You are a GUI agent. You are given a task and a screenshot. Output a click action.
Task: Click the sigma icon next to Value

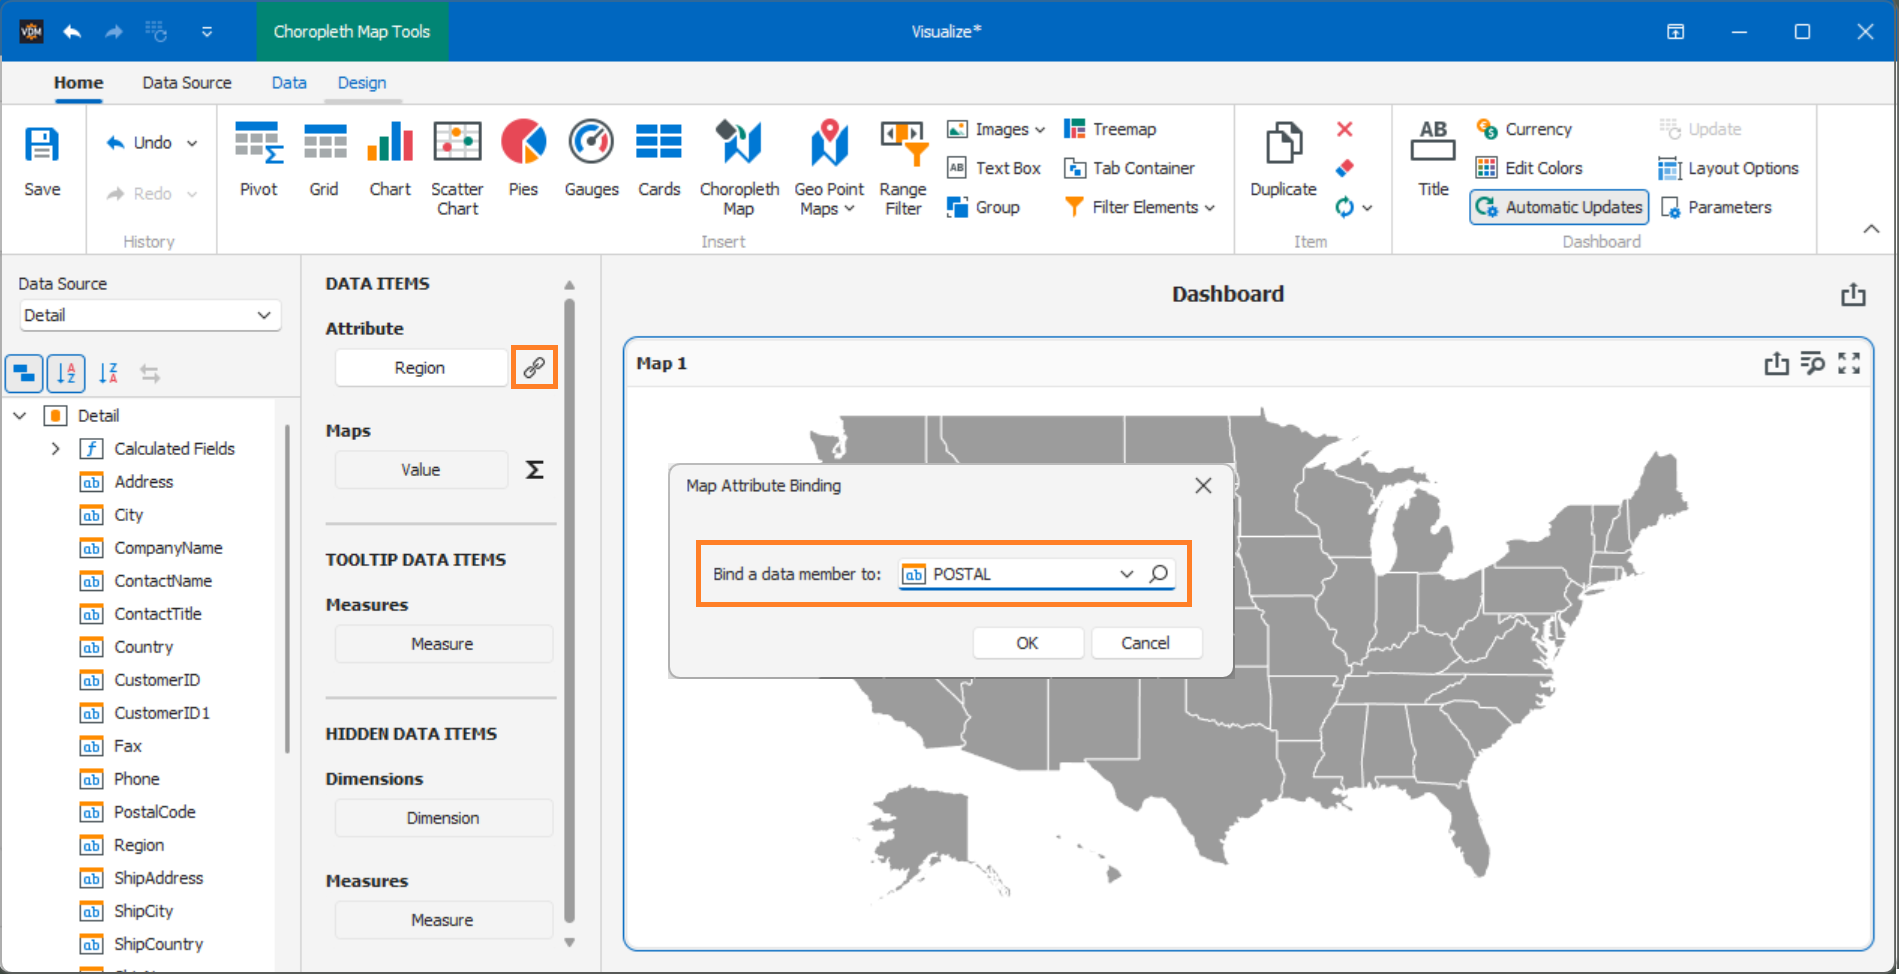(x=535, y=469)
